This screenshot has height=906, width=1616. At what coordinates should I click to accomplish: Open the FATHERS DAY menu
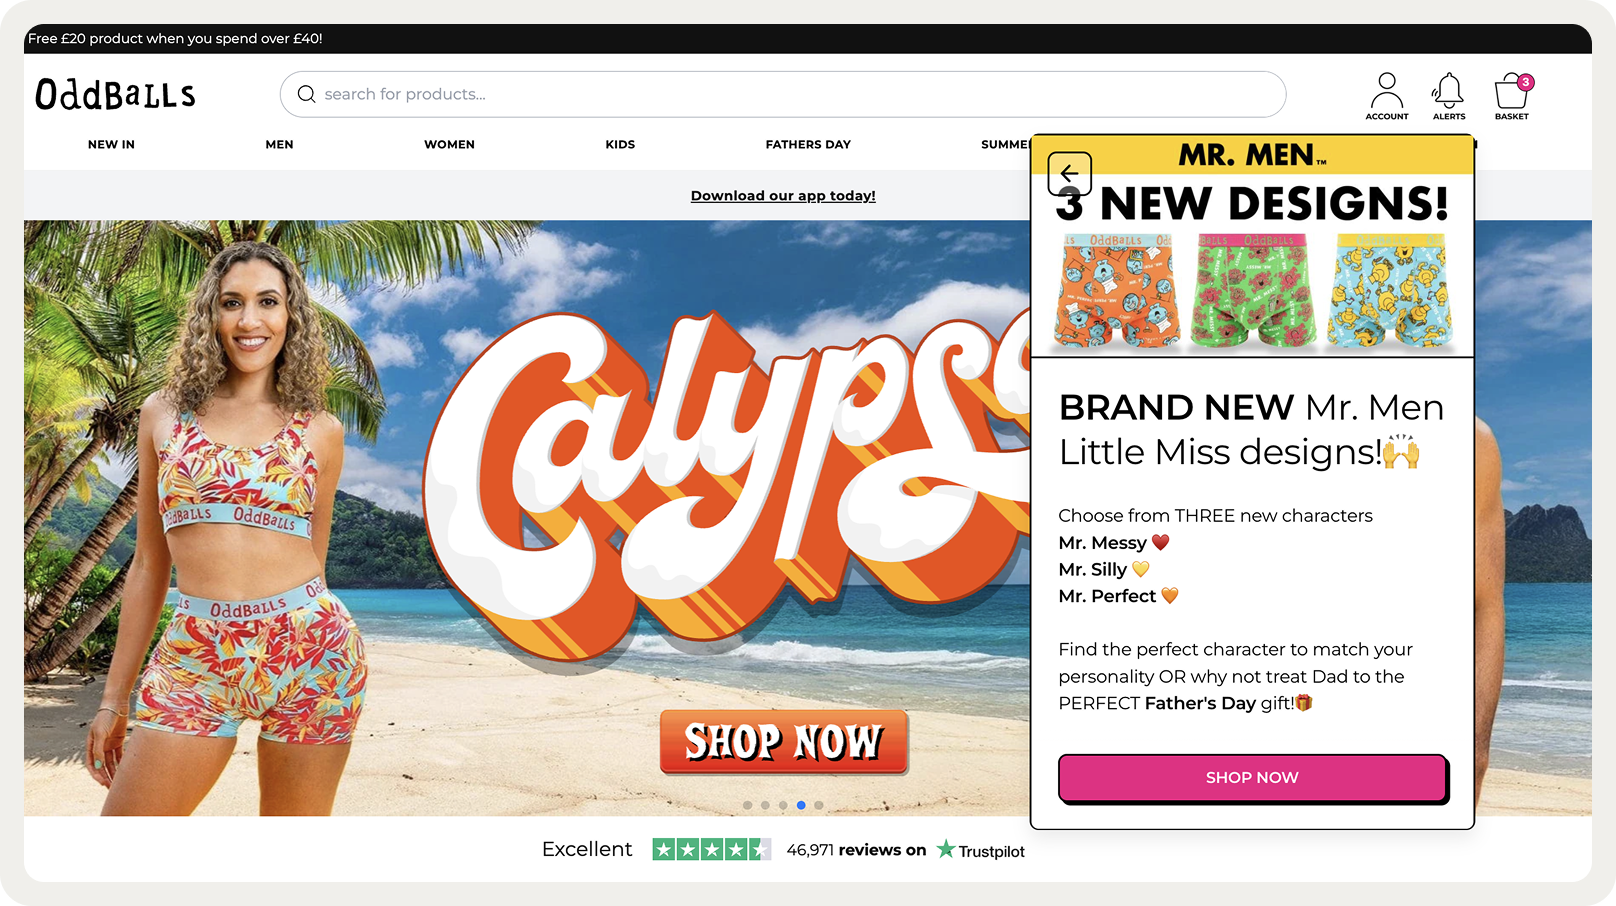(808, 144)
